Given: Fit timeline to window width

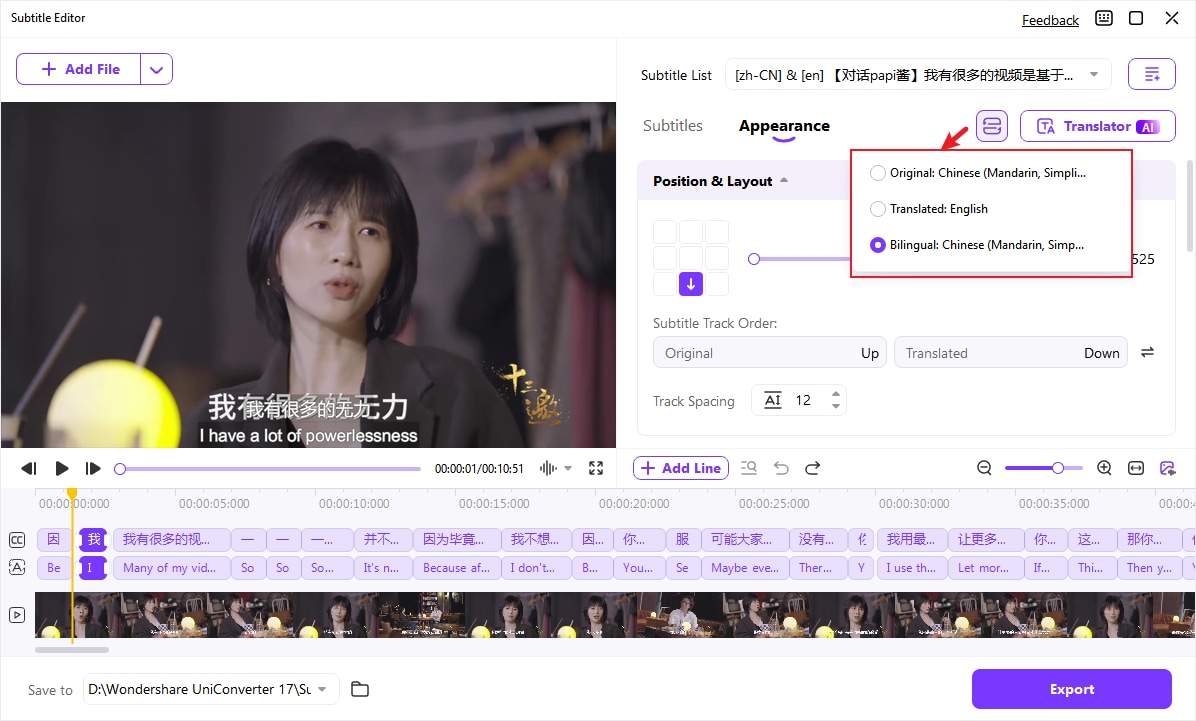Looking at the screenshot, I should (1136, 468).
